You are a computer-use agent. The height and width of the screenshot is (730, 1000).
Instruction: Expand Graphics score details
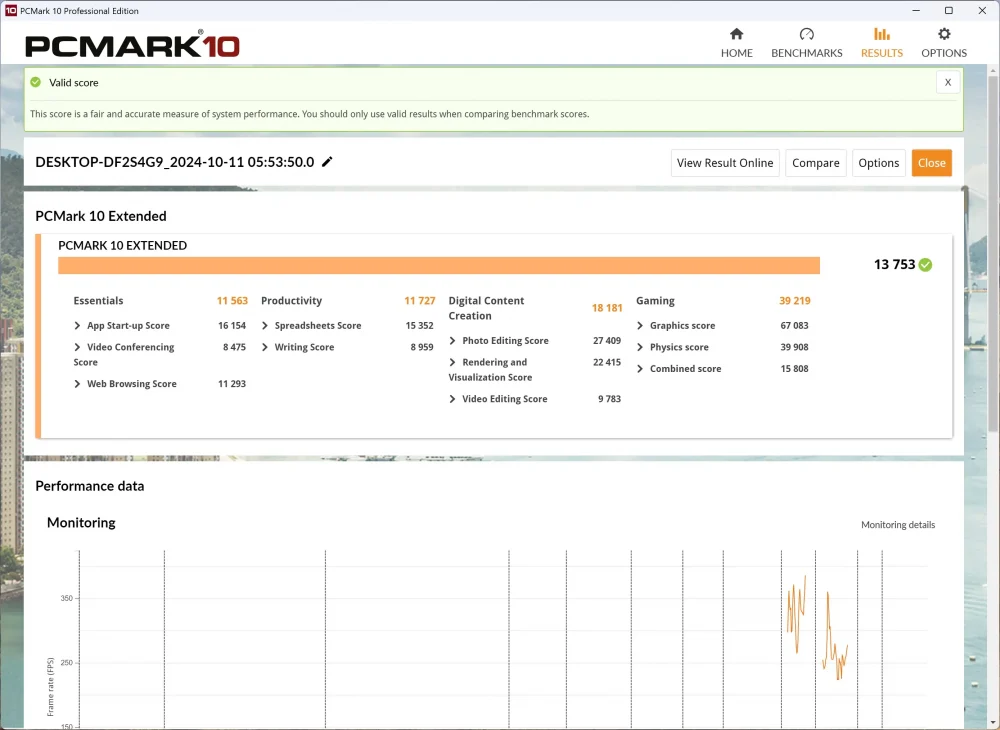[640, 326]
